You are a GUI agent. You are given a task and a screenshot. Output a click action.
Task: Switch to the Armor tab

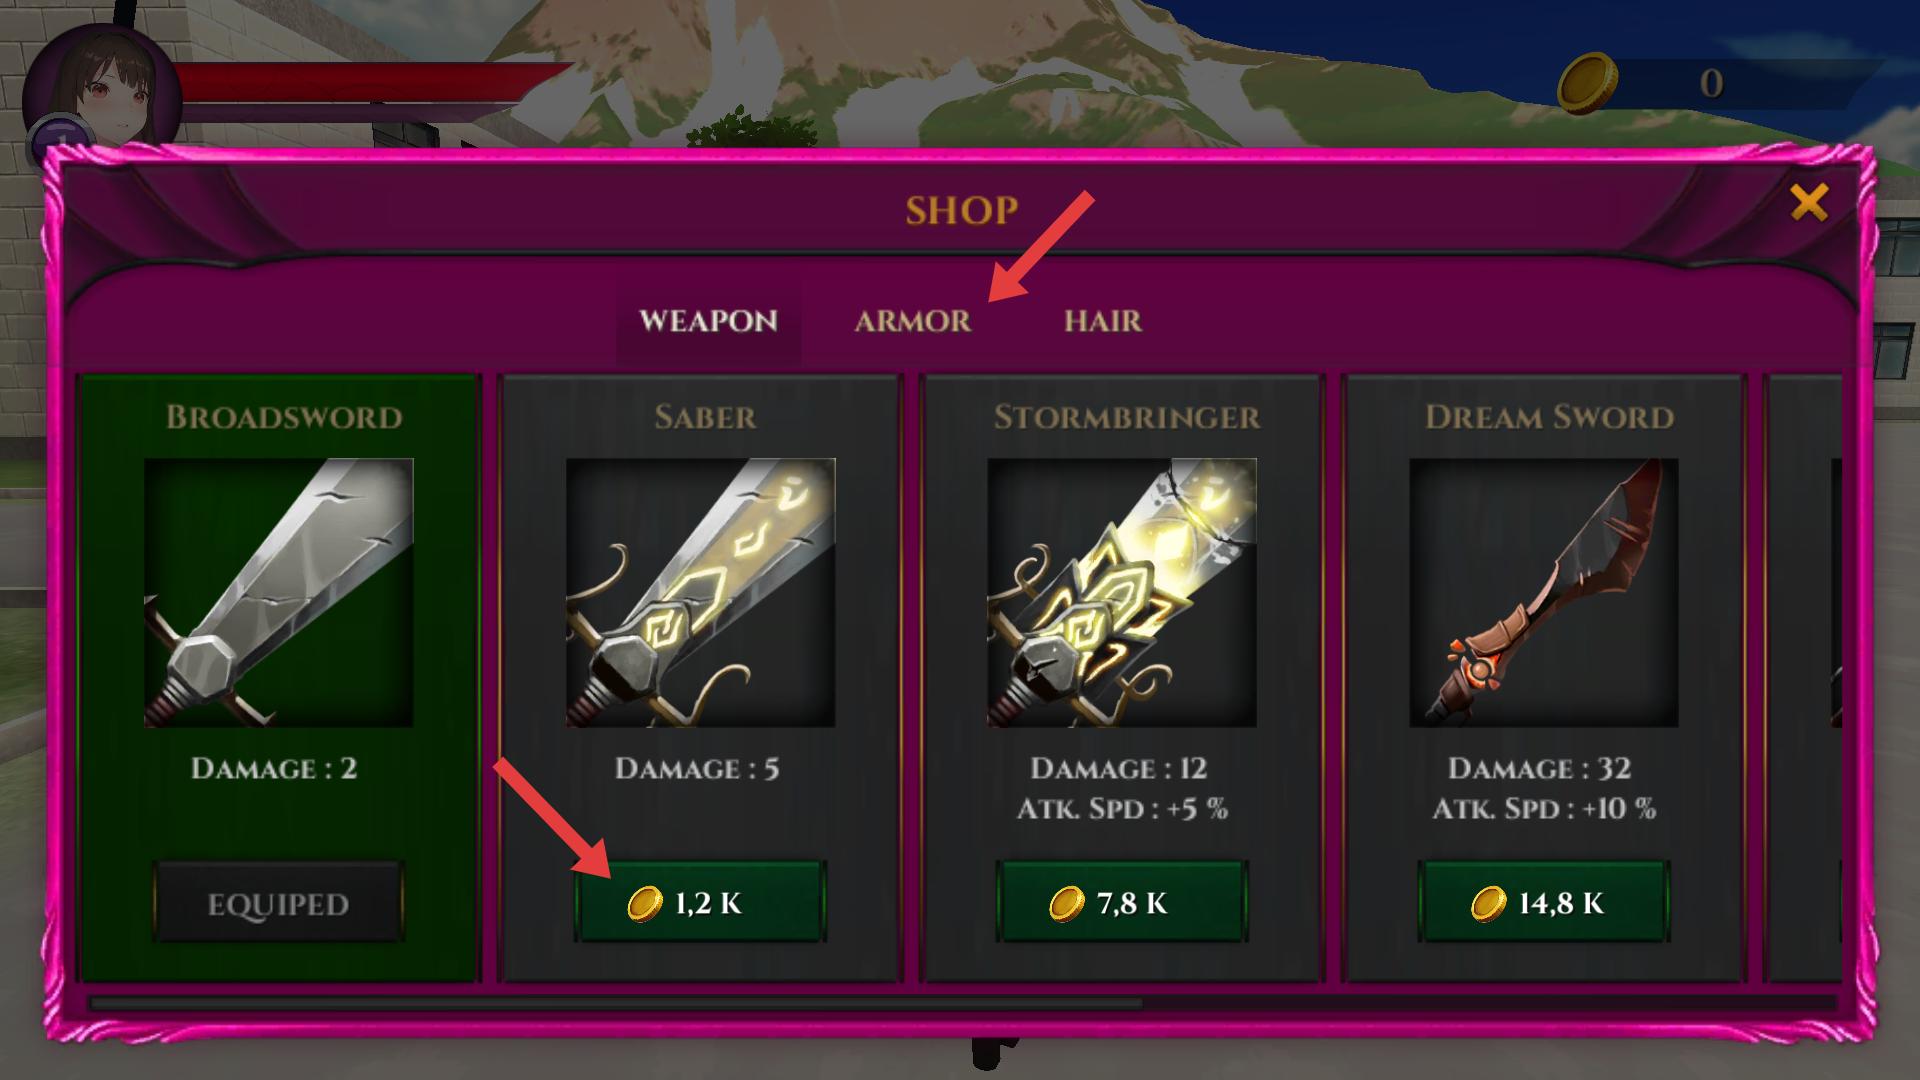point(912,321)
